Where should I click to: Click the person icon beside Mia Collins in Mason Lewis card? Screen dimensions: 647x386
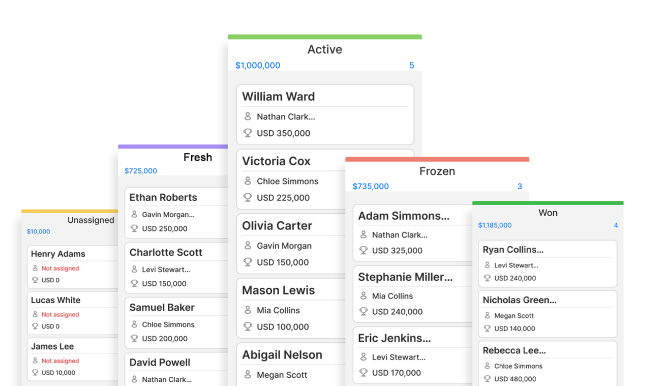pyautogui.click(x=248, y=310)
